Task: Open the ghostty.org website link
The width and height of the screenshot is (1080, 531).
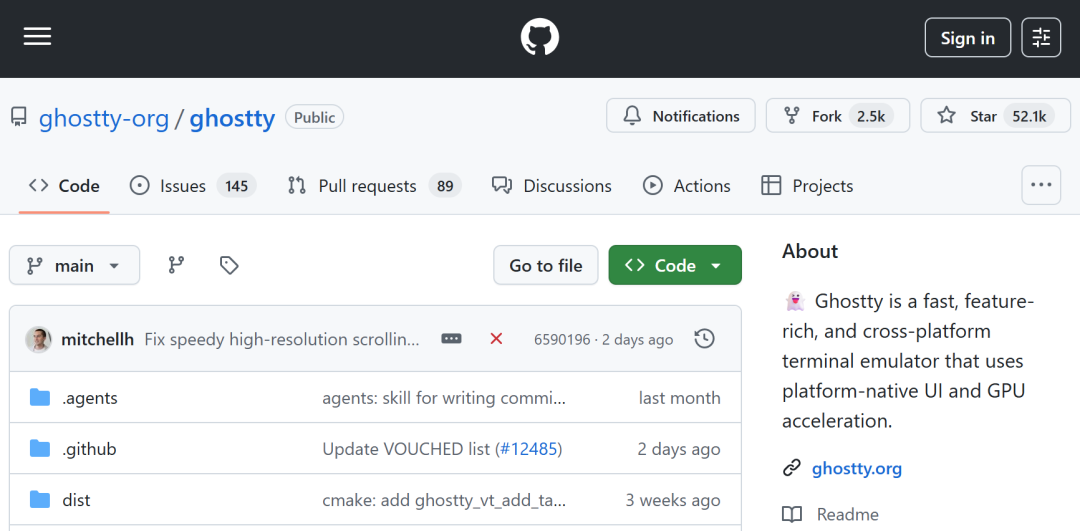Action: [x=856, y=469]
